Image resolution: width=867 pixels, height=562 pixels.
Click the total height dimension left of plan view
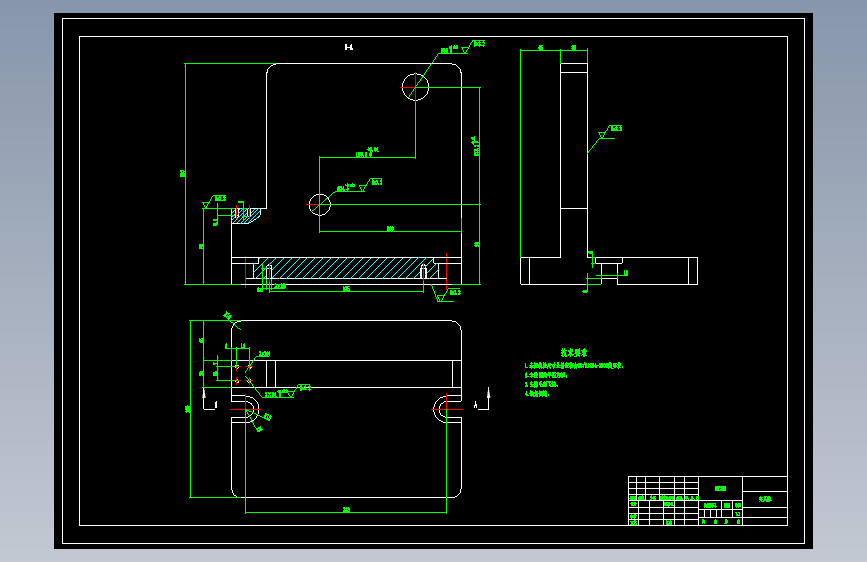coord(188,409)
